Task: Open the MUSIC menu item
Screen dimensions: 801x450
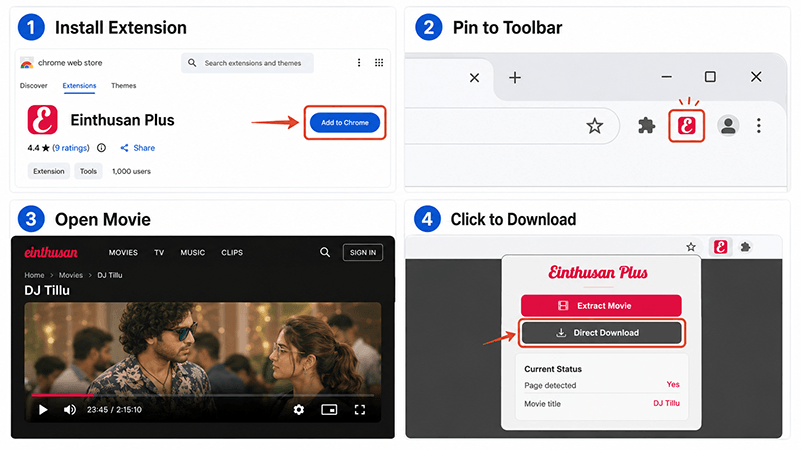Action: [x=193, y=252]
